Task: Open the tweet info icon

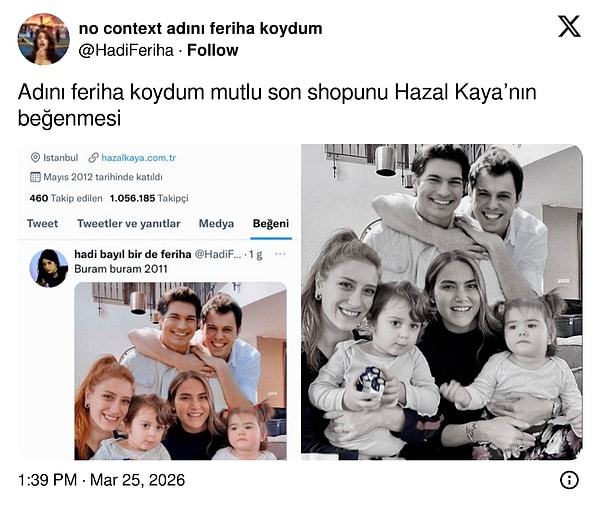Action: [569, 480]
